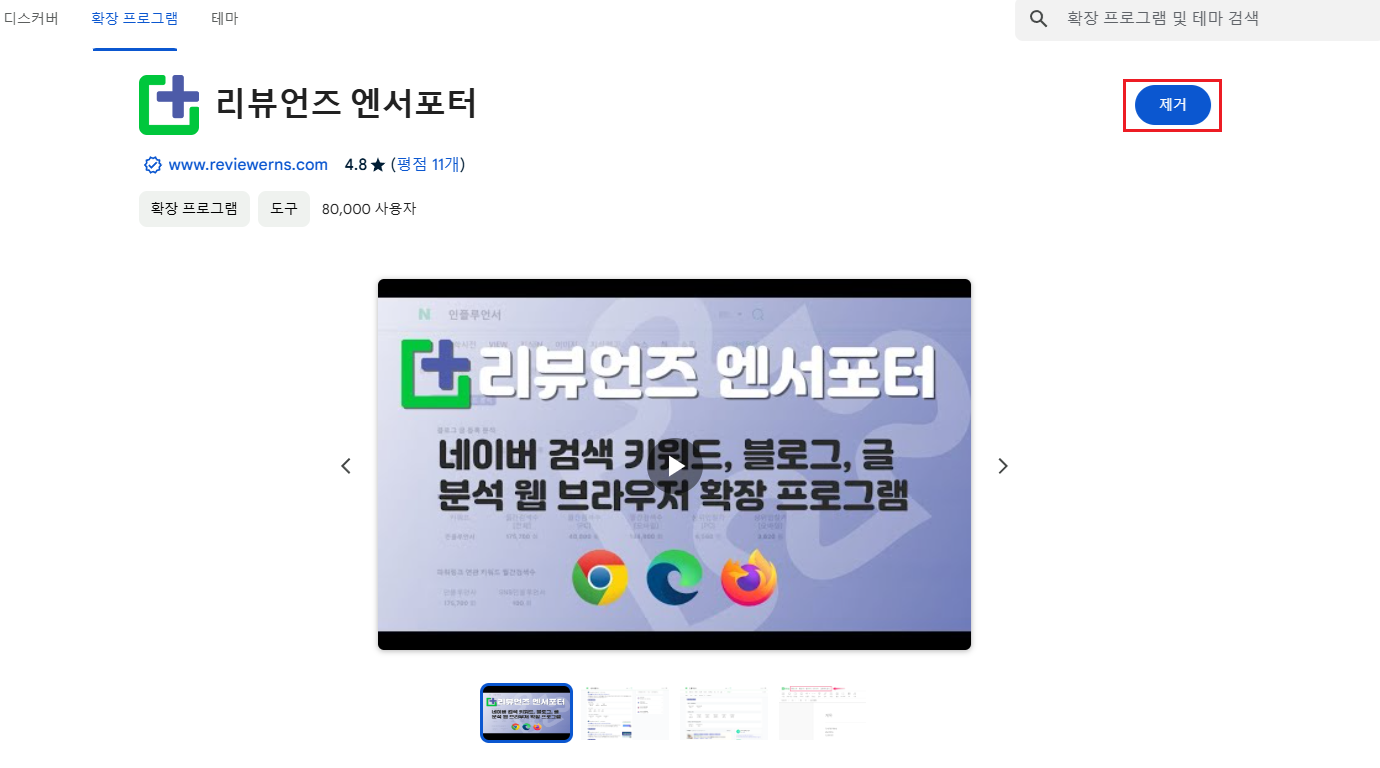Open the 평점 11개 ratings link

pos(428,165)
